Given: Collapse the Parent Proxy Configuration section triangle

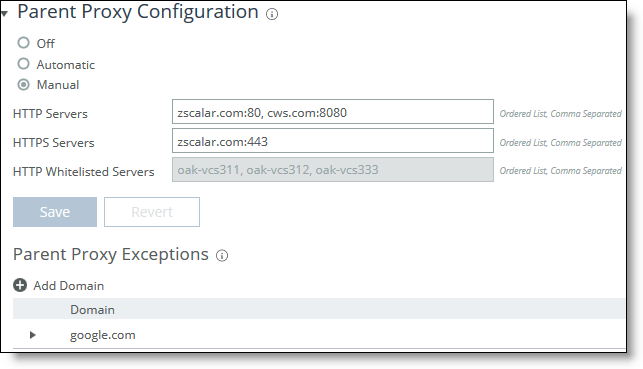Looking at the screenshot, I should point(5,14).
